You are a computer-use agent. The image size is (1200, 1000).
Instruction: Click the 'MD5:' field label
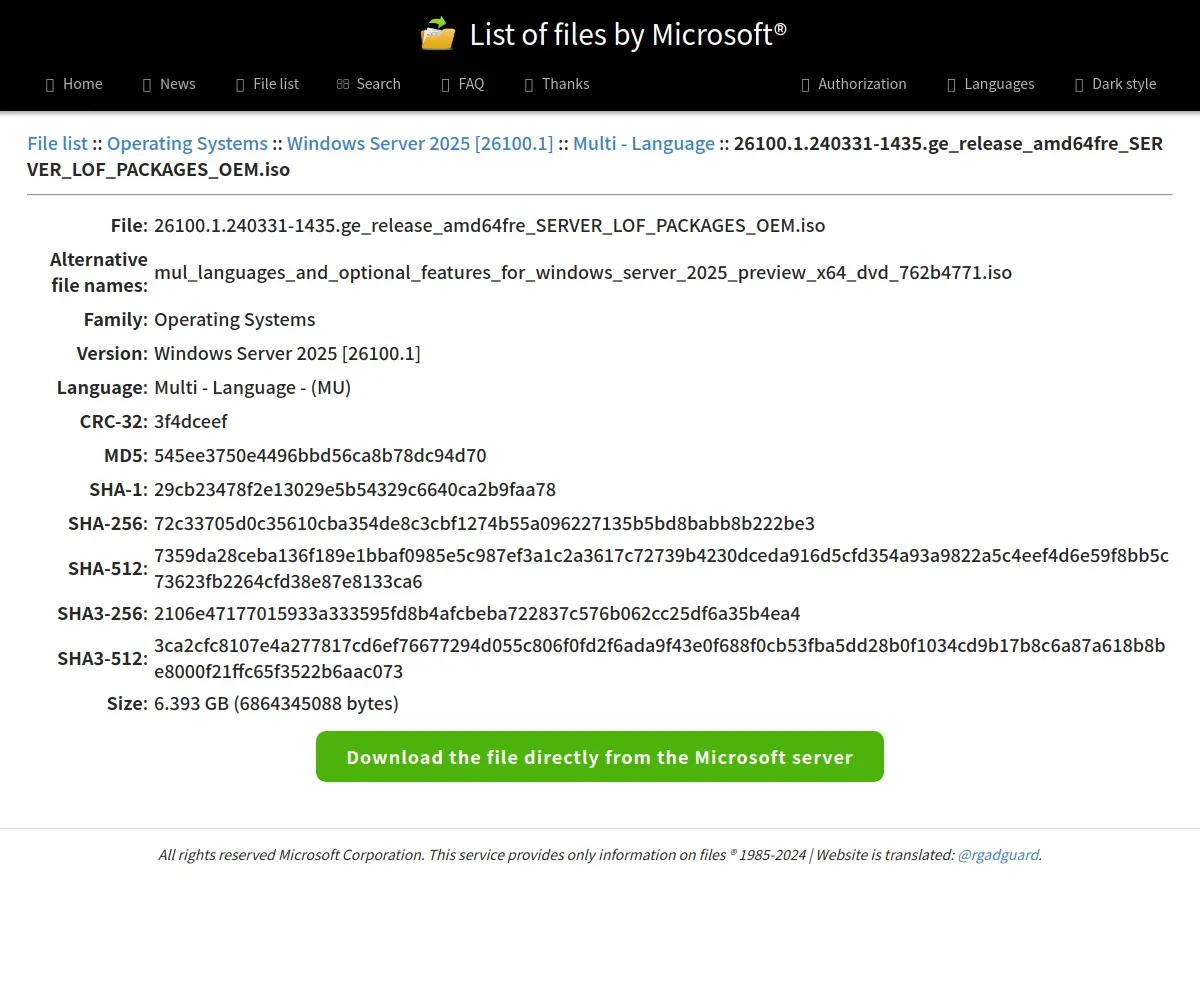point(126,455)
